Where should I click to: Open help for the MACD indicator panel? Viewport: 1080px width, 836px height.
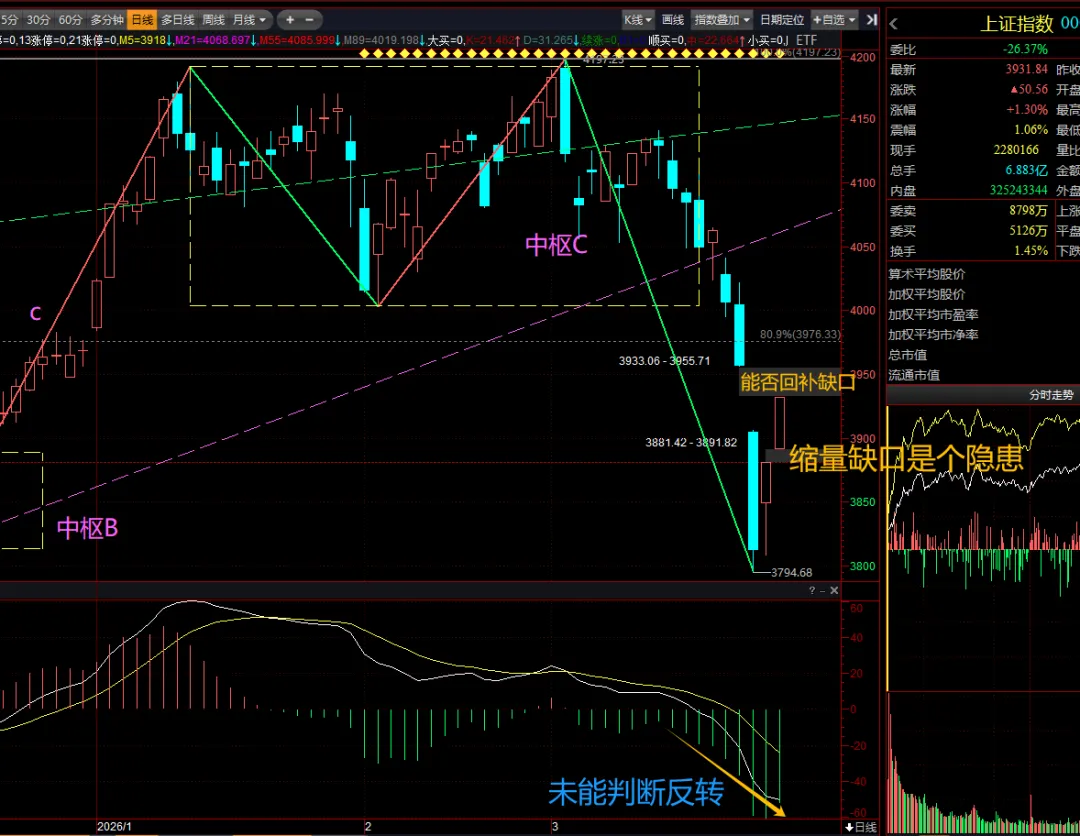pyautogui.click(x=811, y=590)
